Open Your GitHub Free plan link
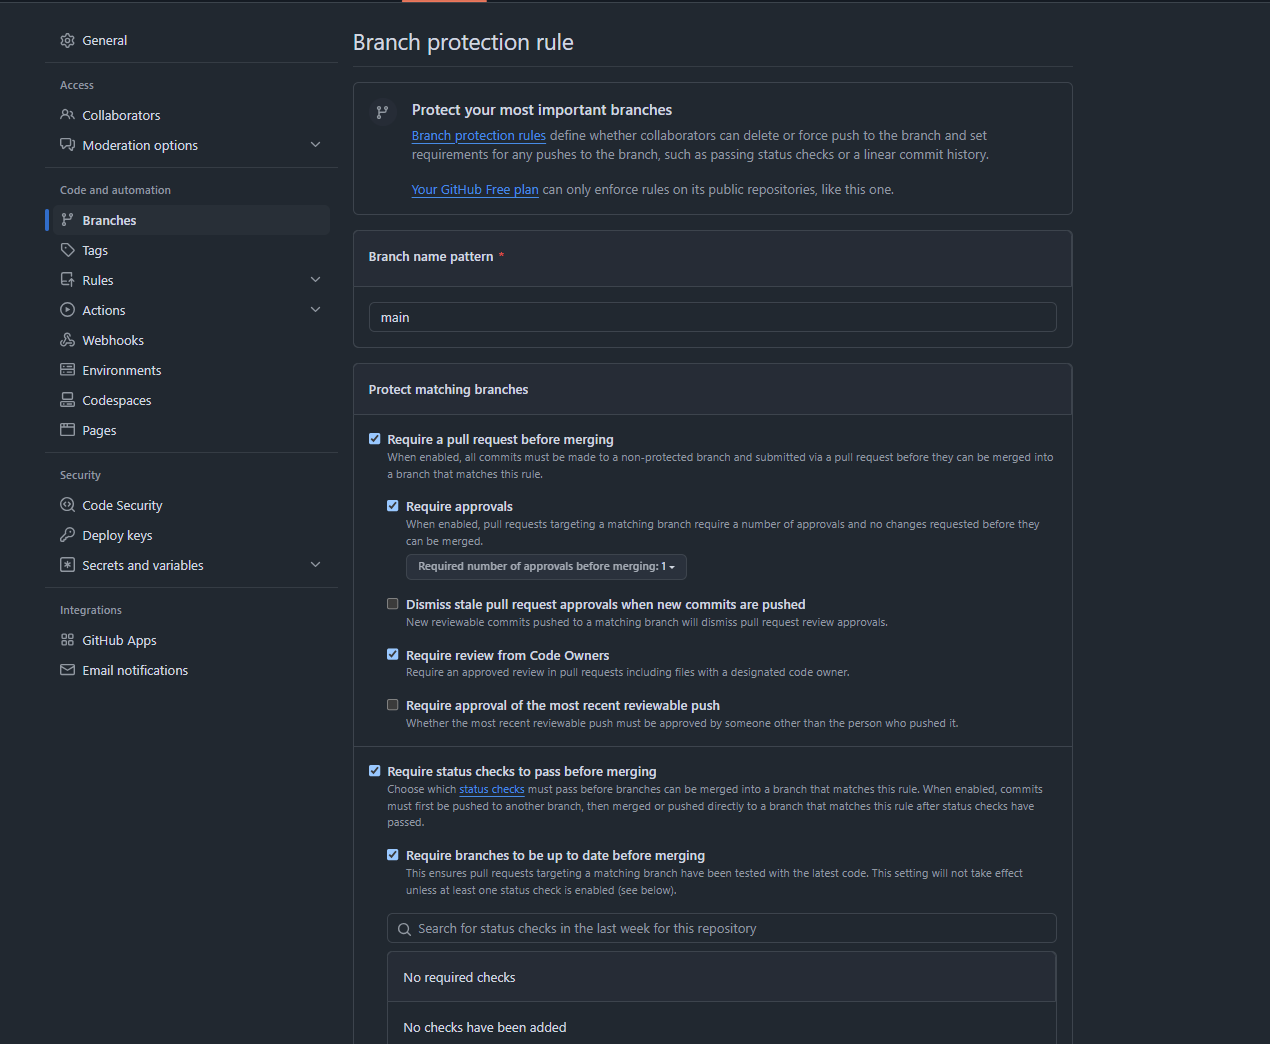The image size is (1270, 1044). 475,190
